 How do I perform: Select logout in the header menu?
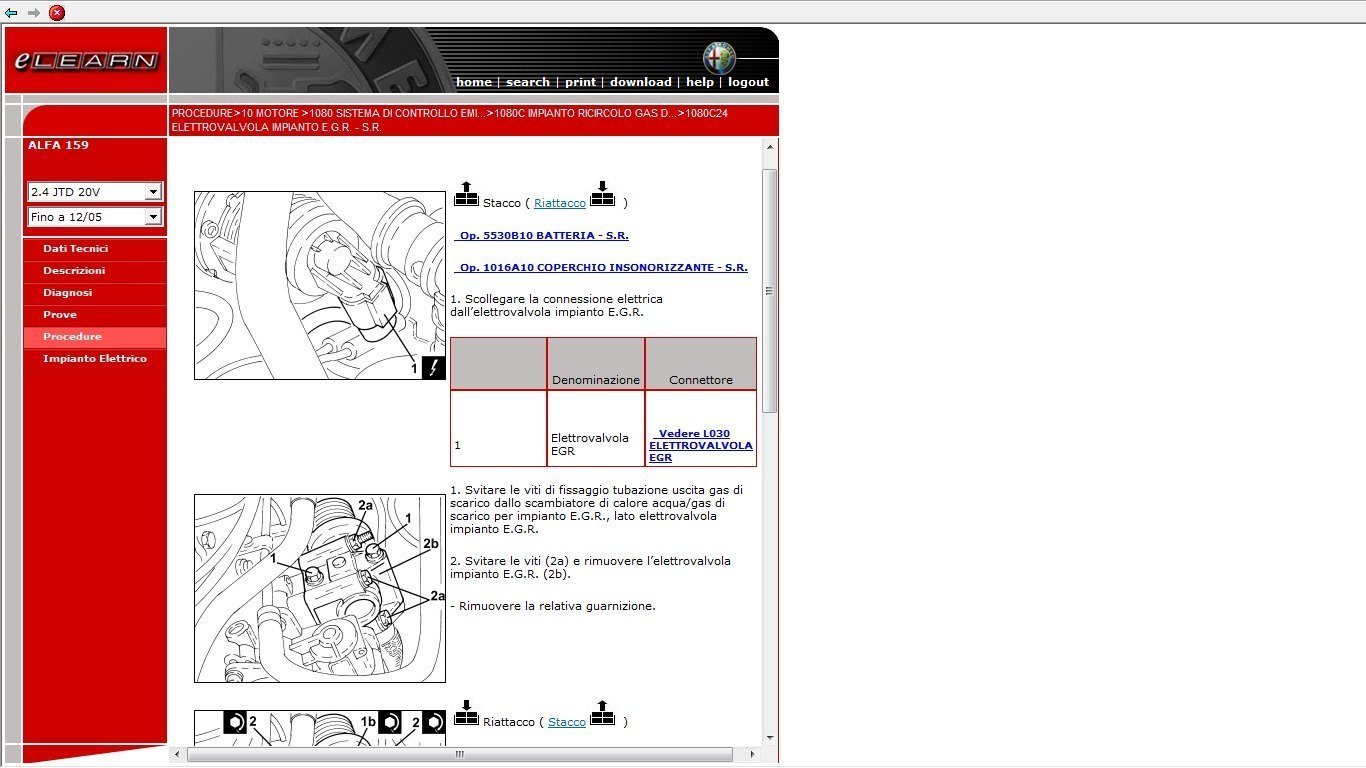[749, 82]
